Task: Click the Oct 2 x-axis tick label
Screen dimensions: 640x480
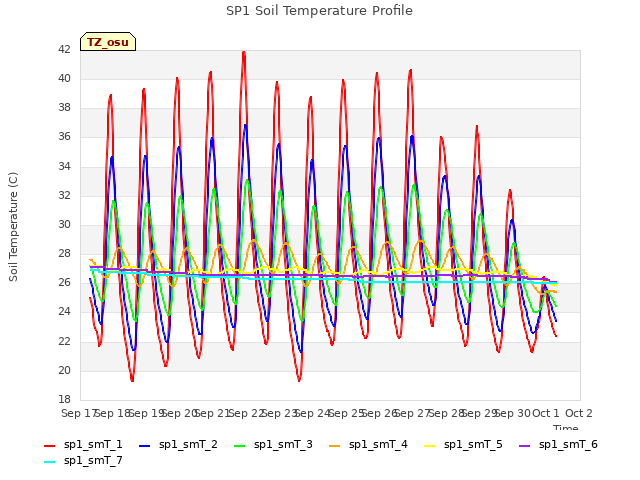Action: coord(579,413)
